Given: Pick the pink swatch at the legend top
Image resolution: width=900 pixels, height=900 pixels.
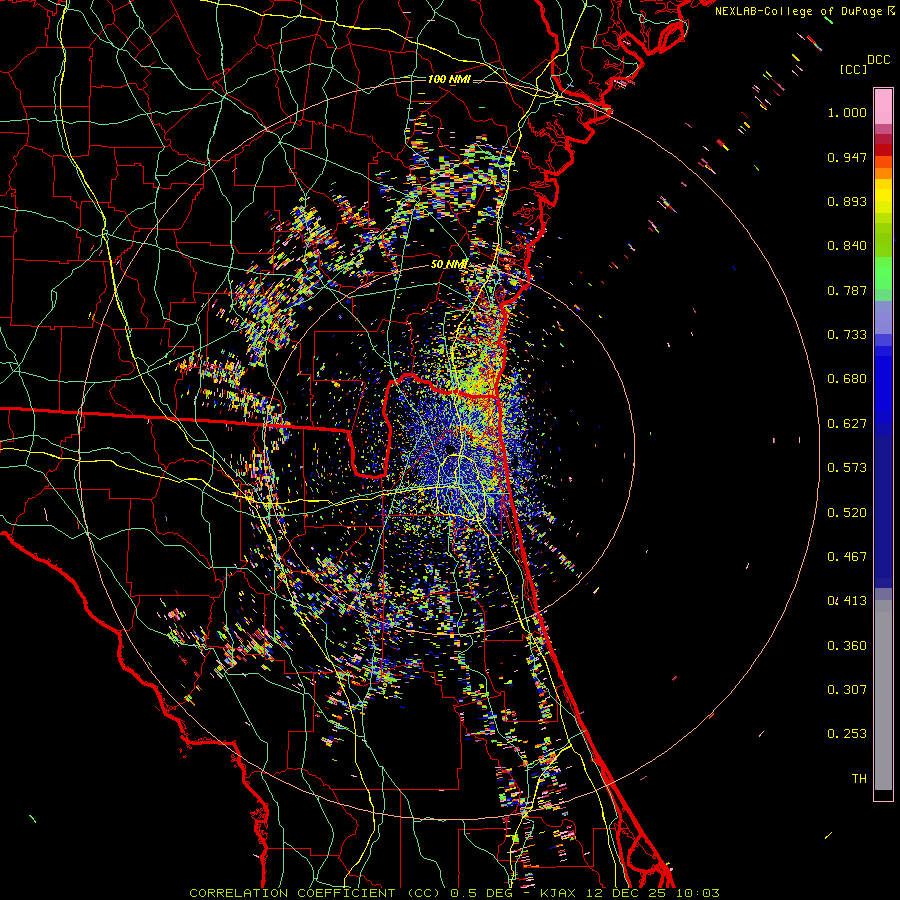Looking at the screenshot, I should [883, 106].
